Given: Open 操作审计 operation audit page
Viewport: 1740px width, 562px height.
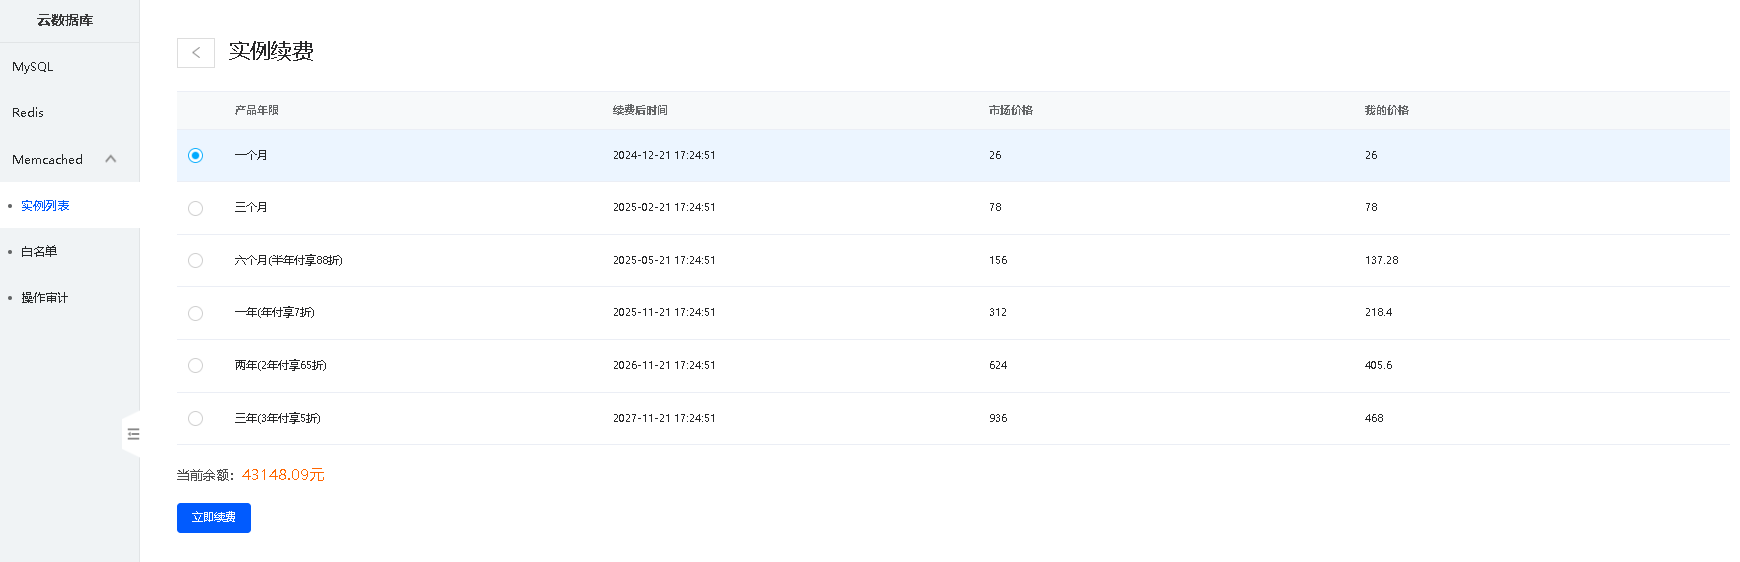Looking at the screenshot, I should point(45,298).
